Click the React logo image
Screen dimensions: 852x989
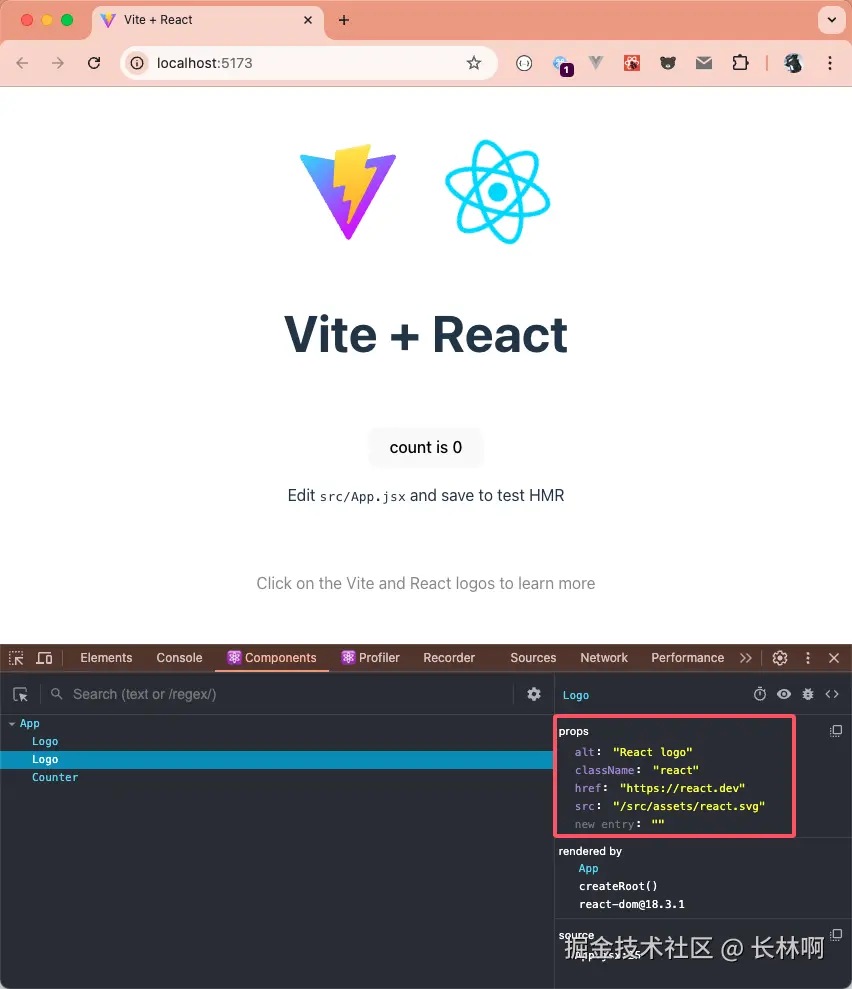(498, 192)
